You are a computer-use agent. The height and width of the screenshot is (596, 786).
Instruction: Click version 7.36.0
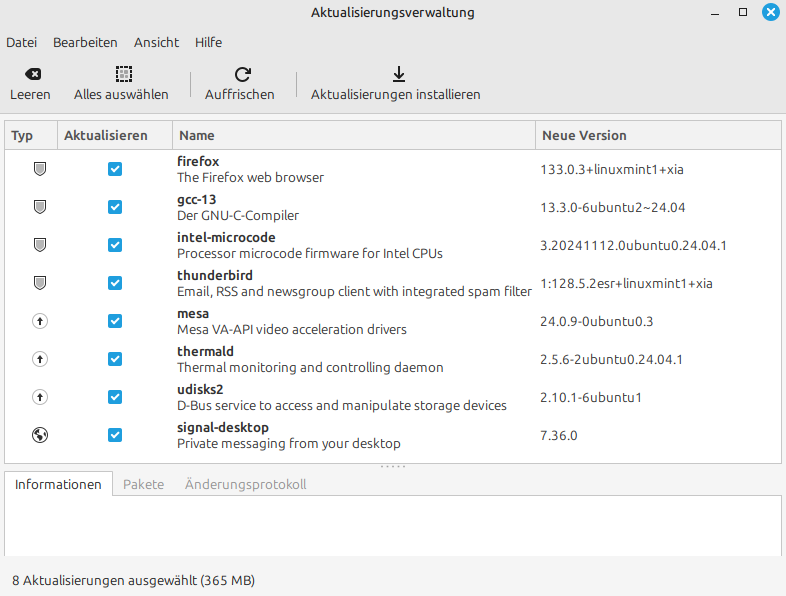[x=559, y=436]
